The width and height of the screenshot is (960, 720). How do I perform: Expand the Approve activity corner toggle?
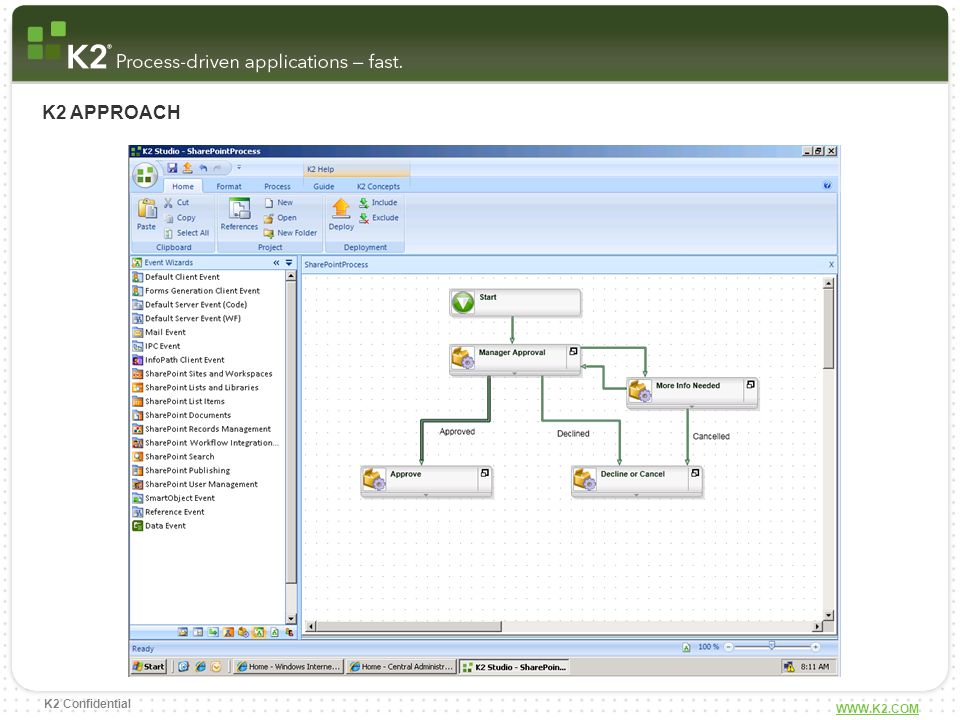[x=485, y=473]
